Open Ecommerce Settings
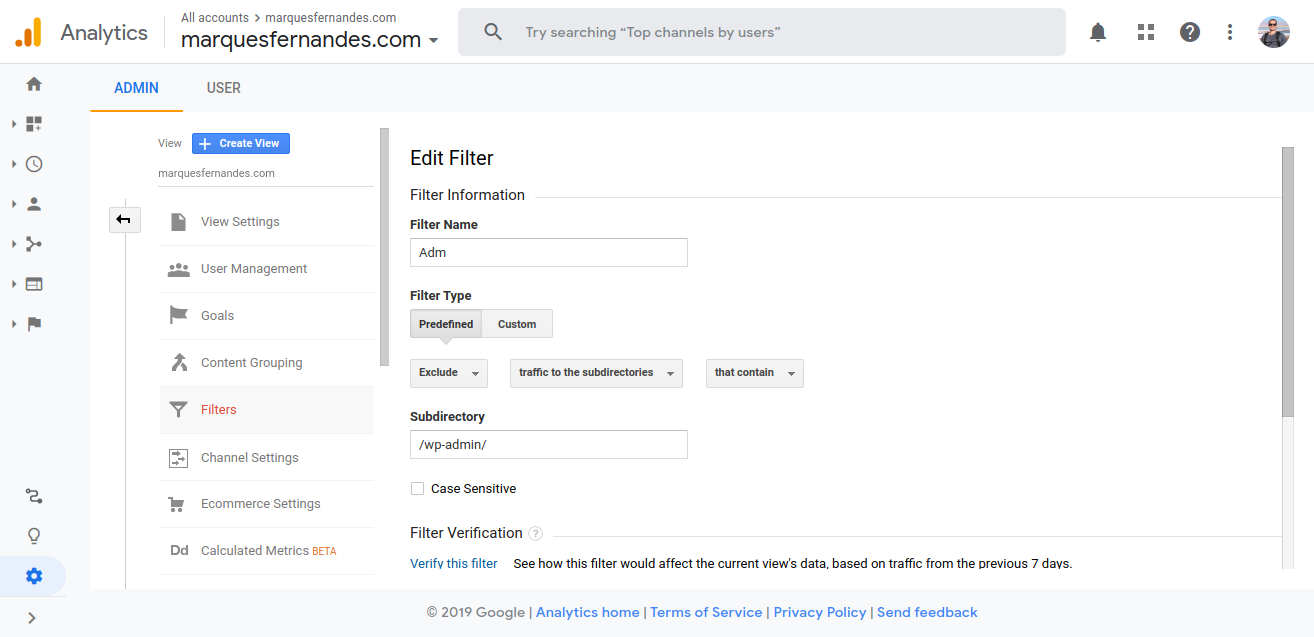 tap(267, 504)
